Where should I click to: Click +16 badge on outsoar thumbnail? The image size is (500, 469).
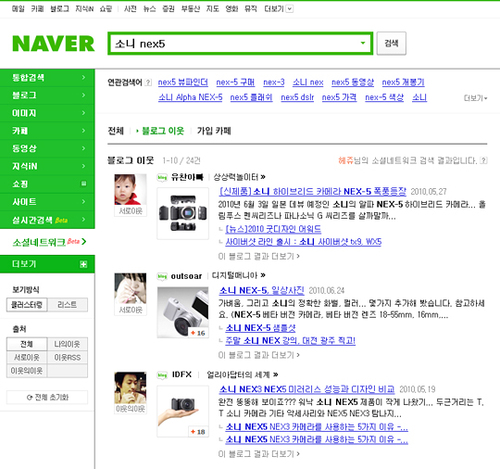(x=198, y=333)
